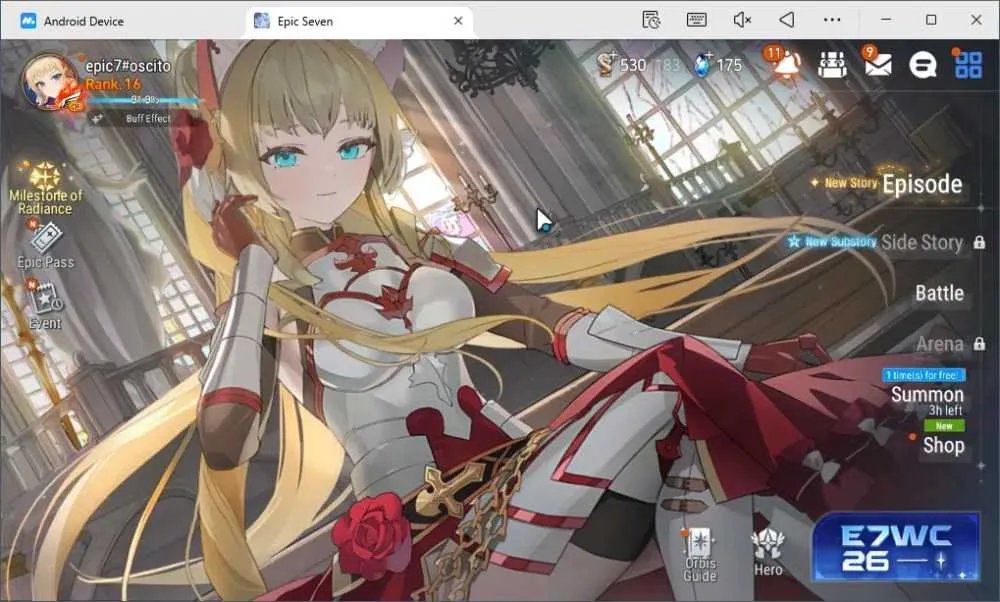
Task: Open Milestone of Radiance
Action: click(45, 189)
